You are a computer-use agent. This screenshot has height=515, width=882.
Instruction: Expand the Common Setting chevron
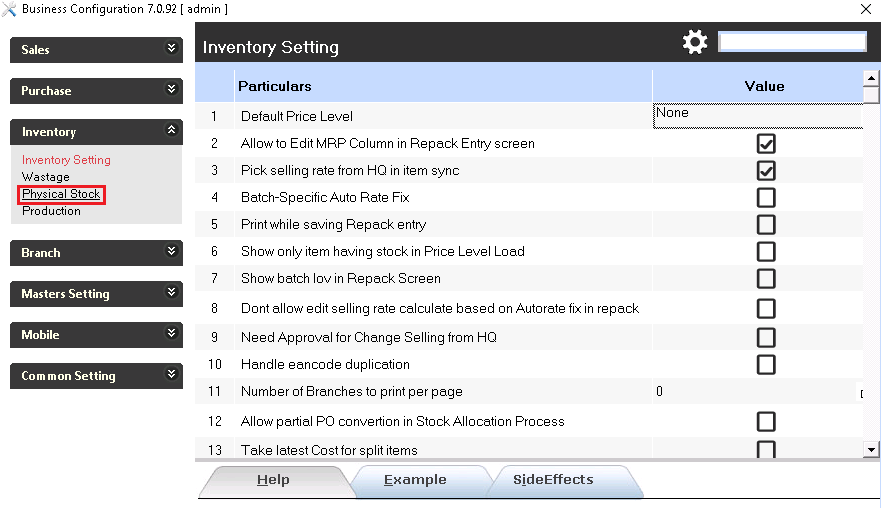[172, 375]
